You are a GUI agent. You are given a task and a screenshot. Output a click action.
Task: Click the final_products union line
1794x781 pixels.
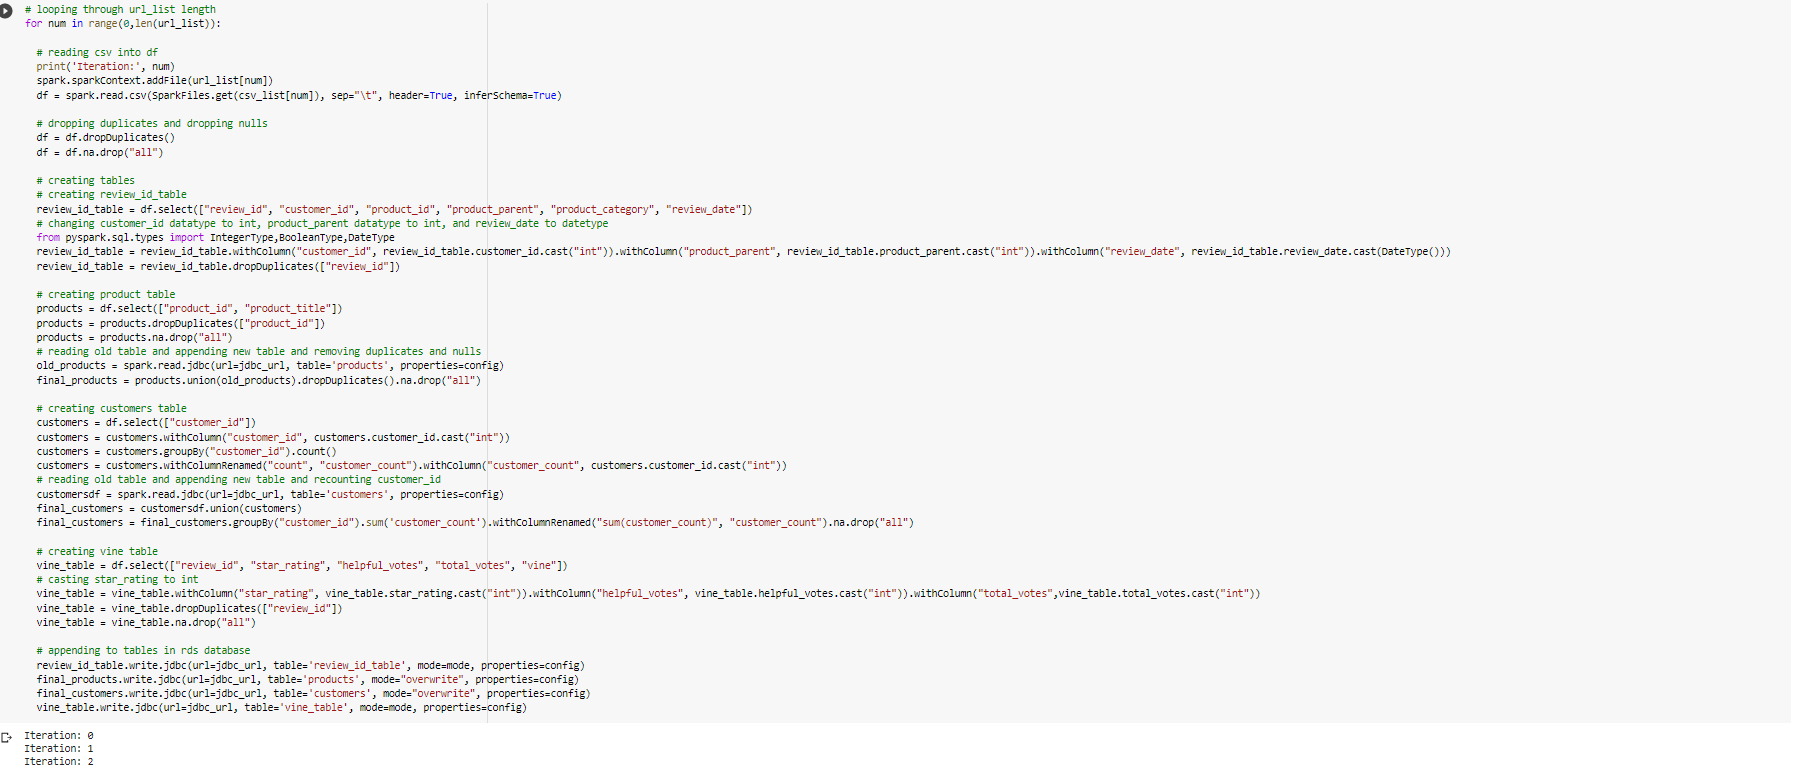259,381
